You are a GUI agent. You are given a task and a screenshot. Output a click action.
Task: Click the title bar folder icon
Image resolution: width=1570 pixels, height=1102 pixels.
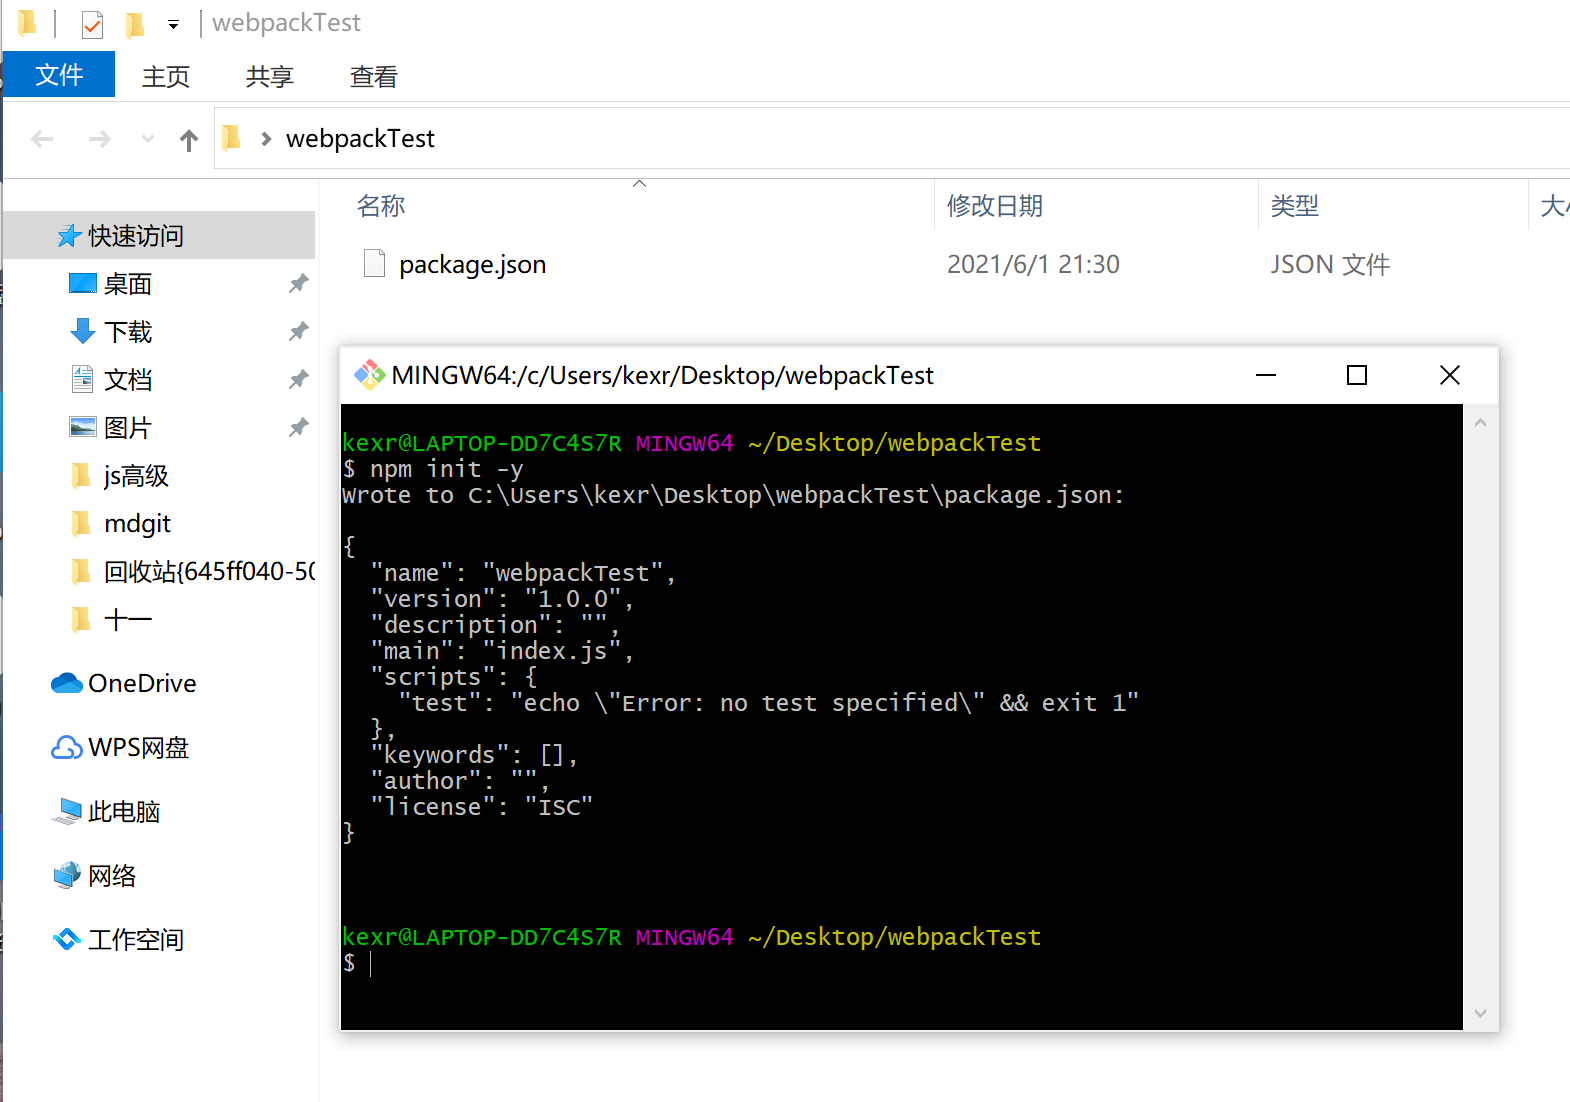28,22
